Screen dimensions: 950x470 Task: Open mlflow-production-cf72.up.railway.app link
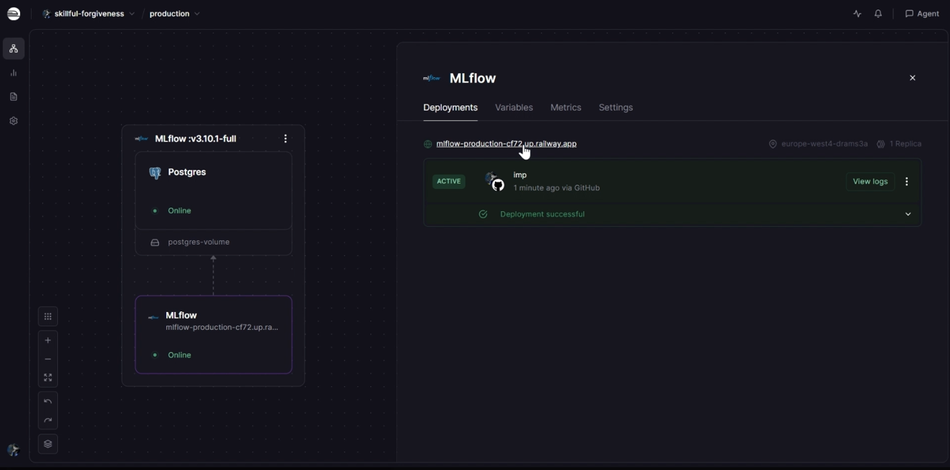click(x=507, y=144)
